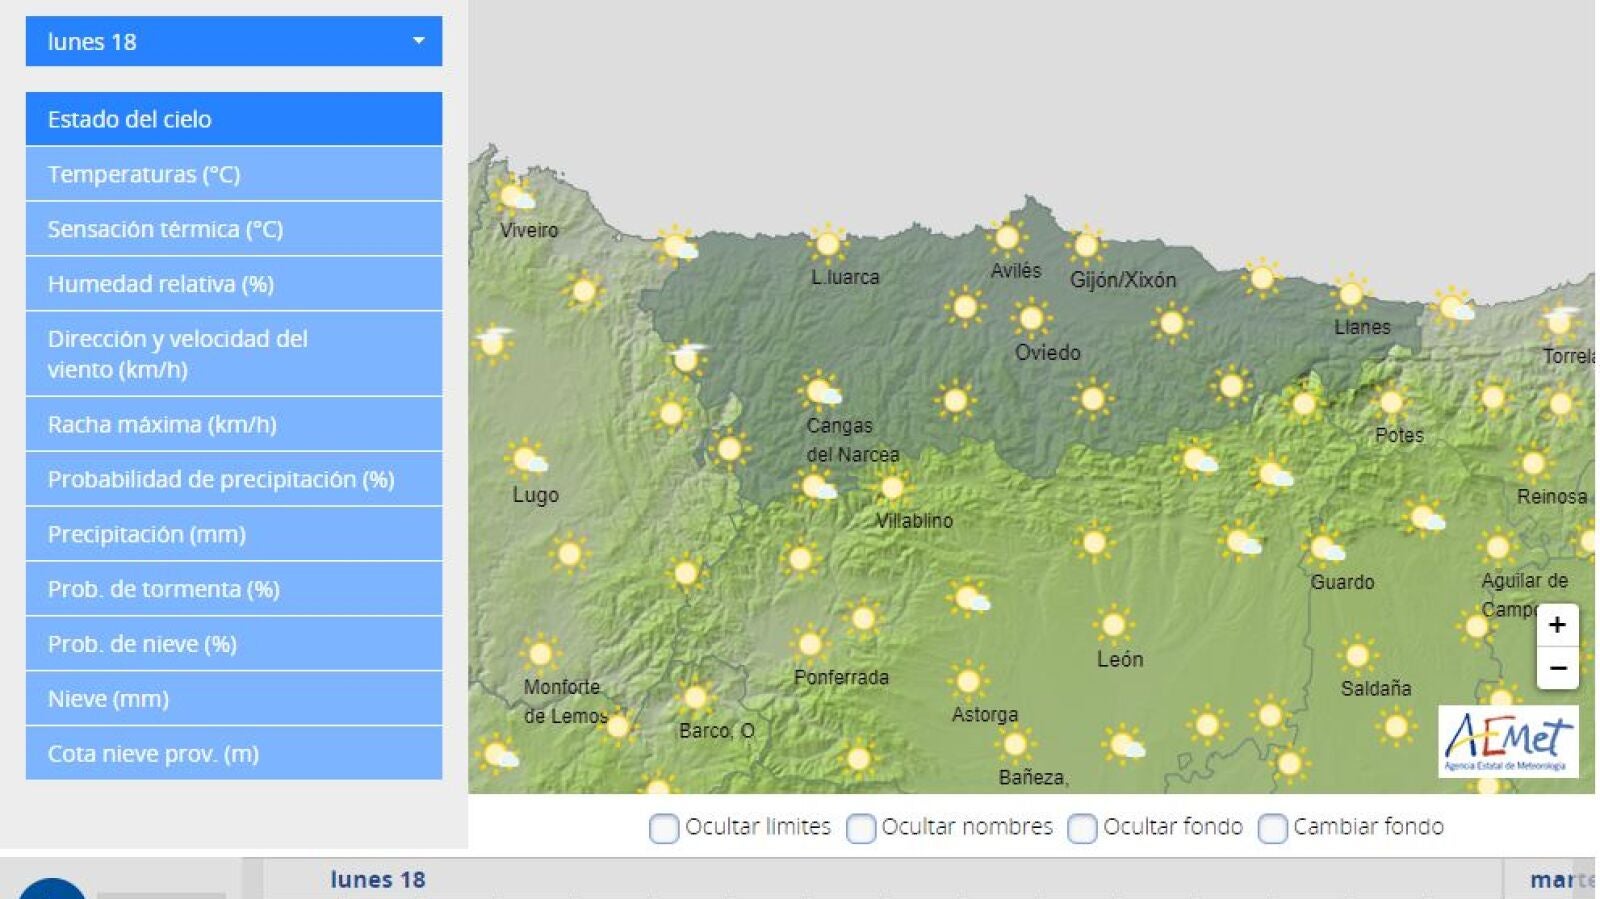Toggle the Ocultar nombres checkbox
The image size is (1600, 899).
click(860, 828)
